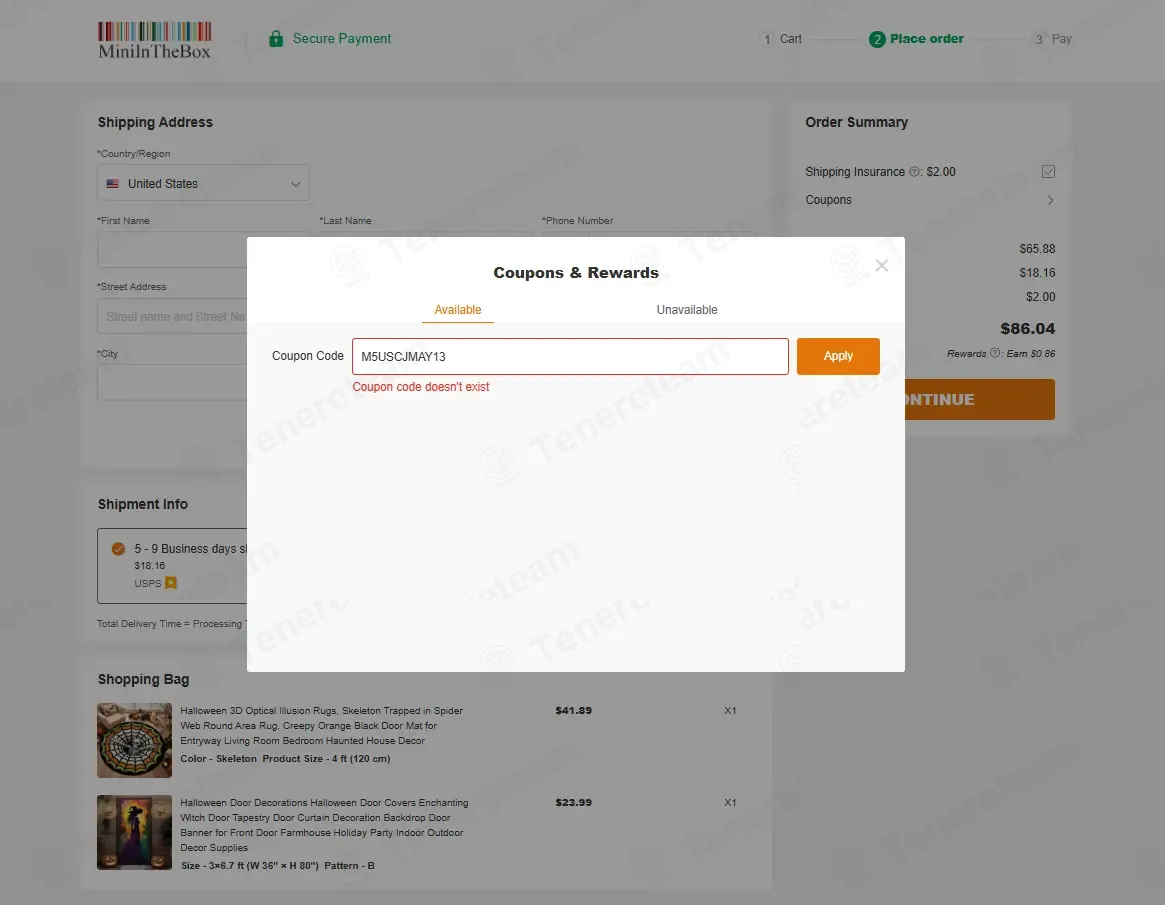Click the Halloween Door Decorations product title
The width and height of the screenshot is (1165, 905).
tap(324, 825)
